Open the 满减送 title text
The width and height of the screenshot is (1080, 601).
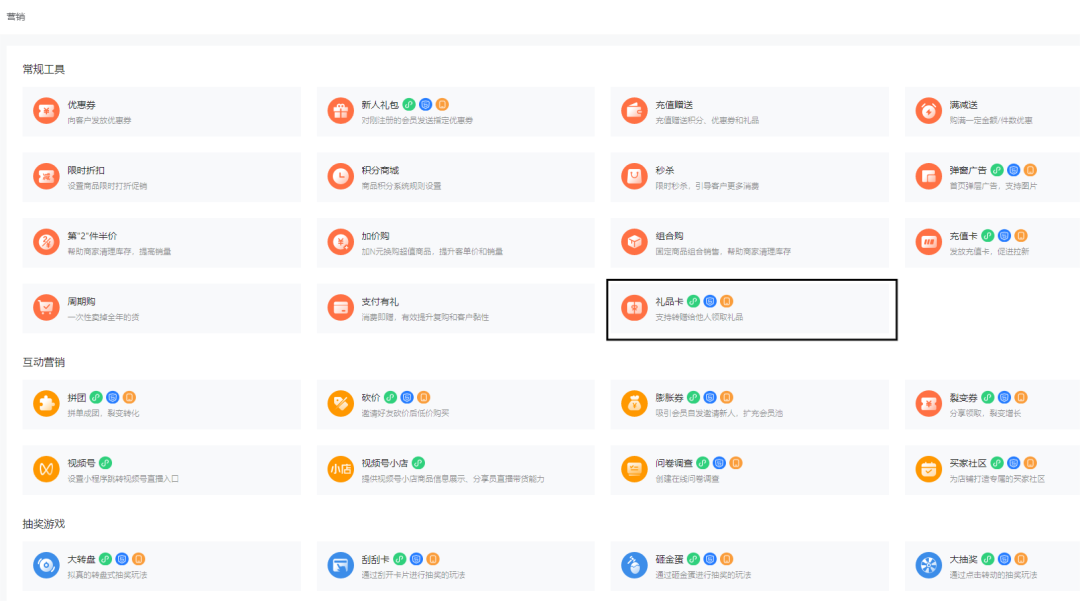point(964,105)
